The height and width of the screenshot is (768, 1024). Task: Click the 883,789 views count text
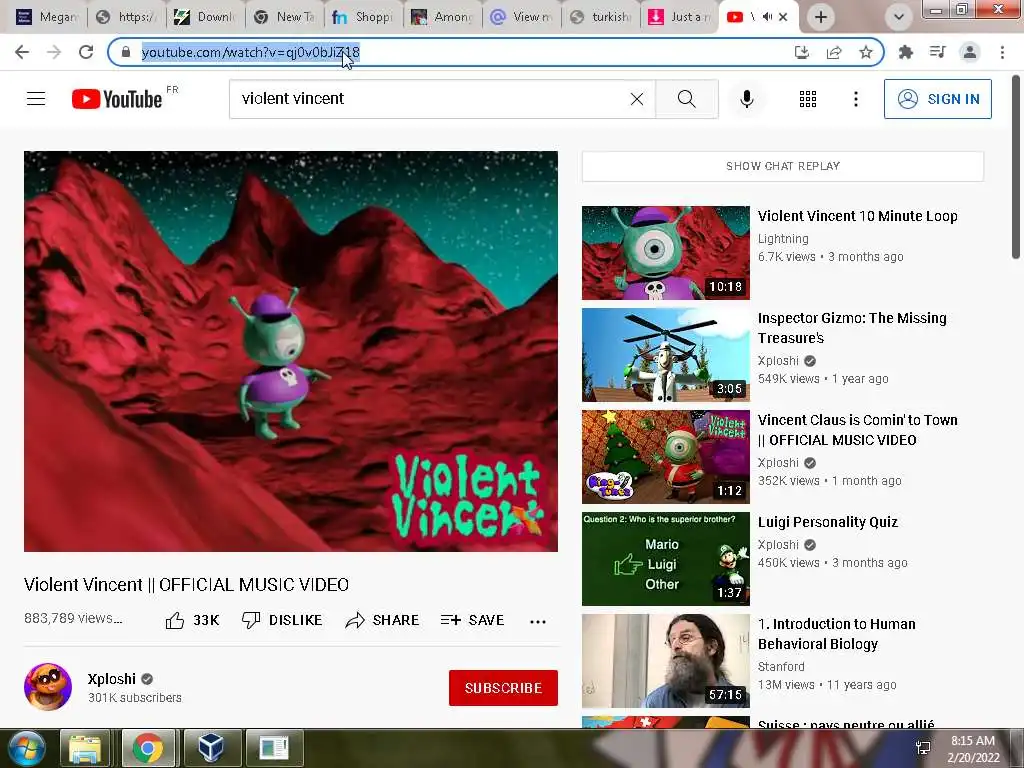click(x=72, y=618)
